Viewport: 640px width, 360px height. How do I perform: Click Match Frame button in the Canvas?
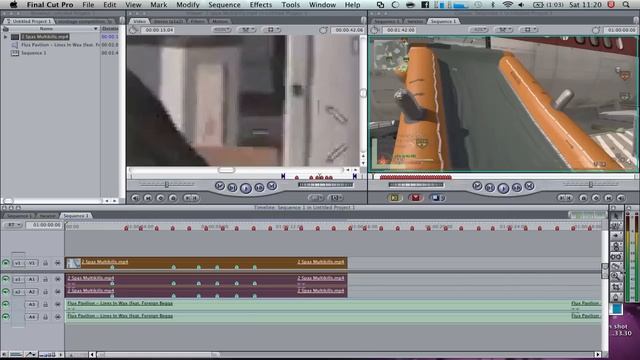click(621, 198)
